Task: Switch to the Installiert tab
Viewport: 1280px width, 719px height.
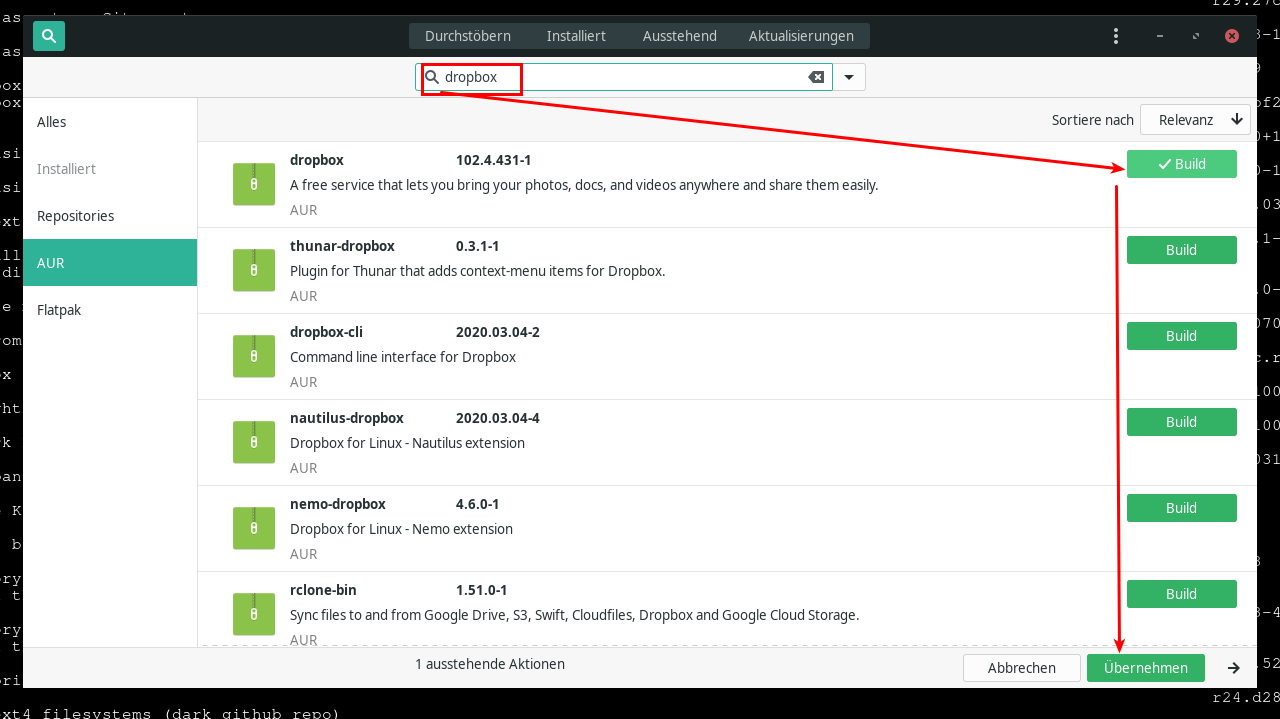Action: pyautogui.click(x=576, y=36)
